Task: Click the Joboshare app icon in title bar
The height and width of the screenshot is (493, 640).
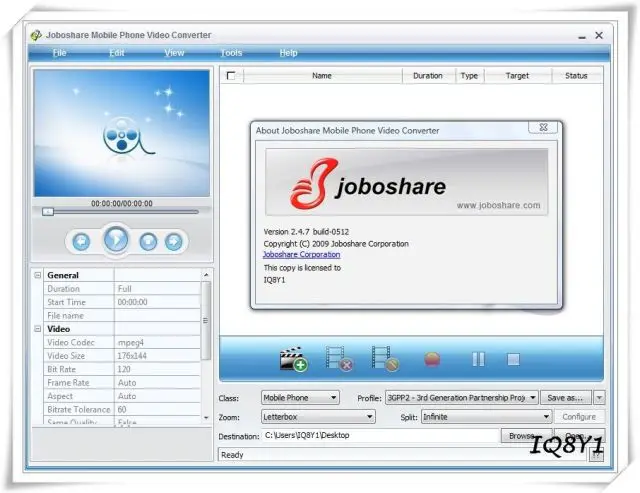Action: point(36,36)
